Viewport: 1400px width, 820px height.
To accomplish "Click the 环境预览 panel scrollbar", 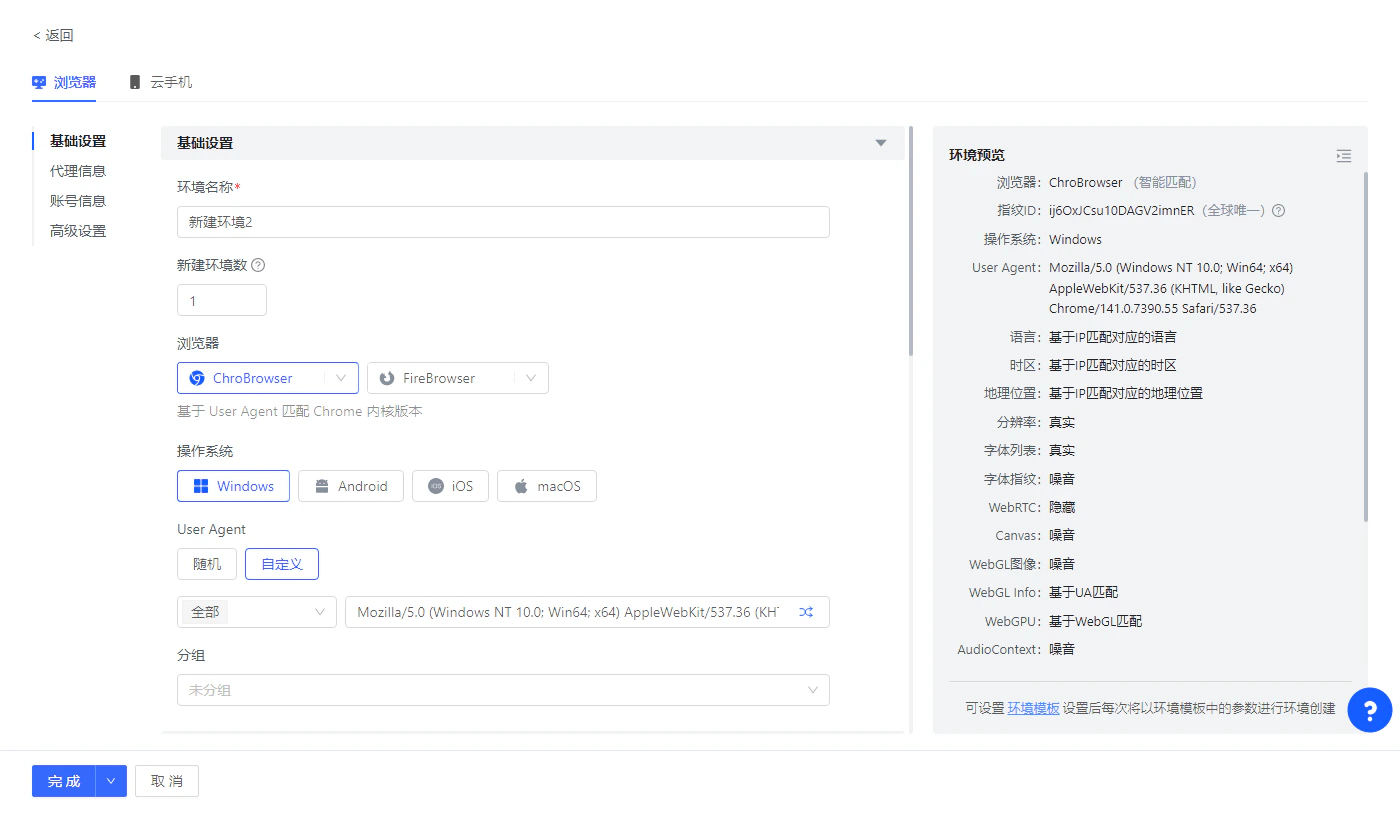I will tap(1365, 345).
